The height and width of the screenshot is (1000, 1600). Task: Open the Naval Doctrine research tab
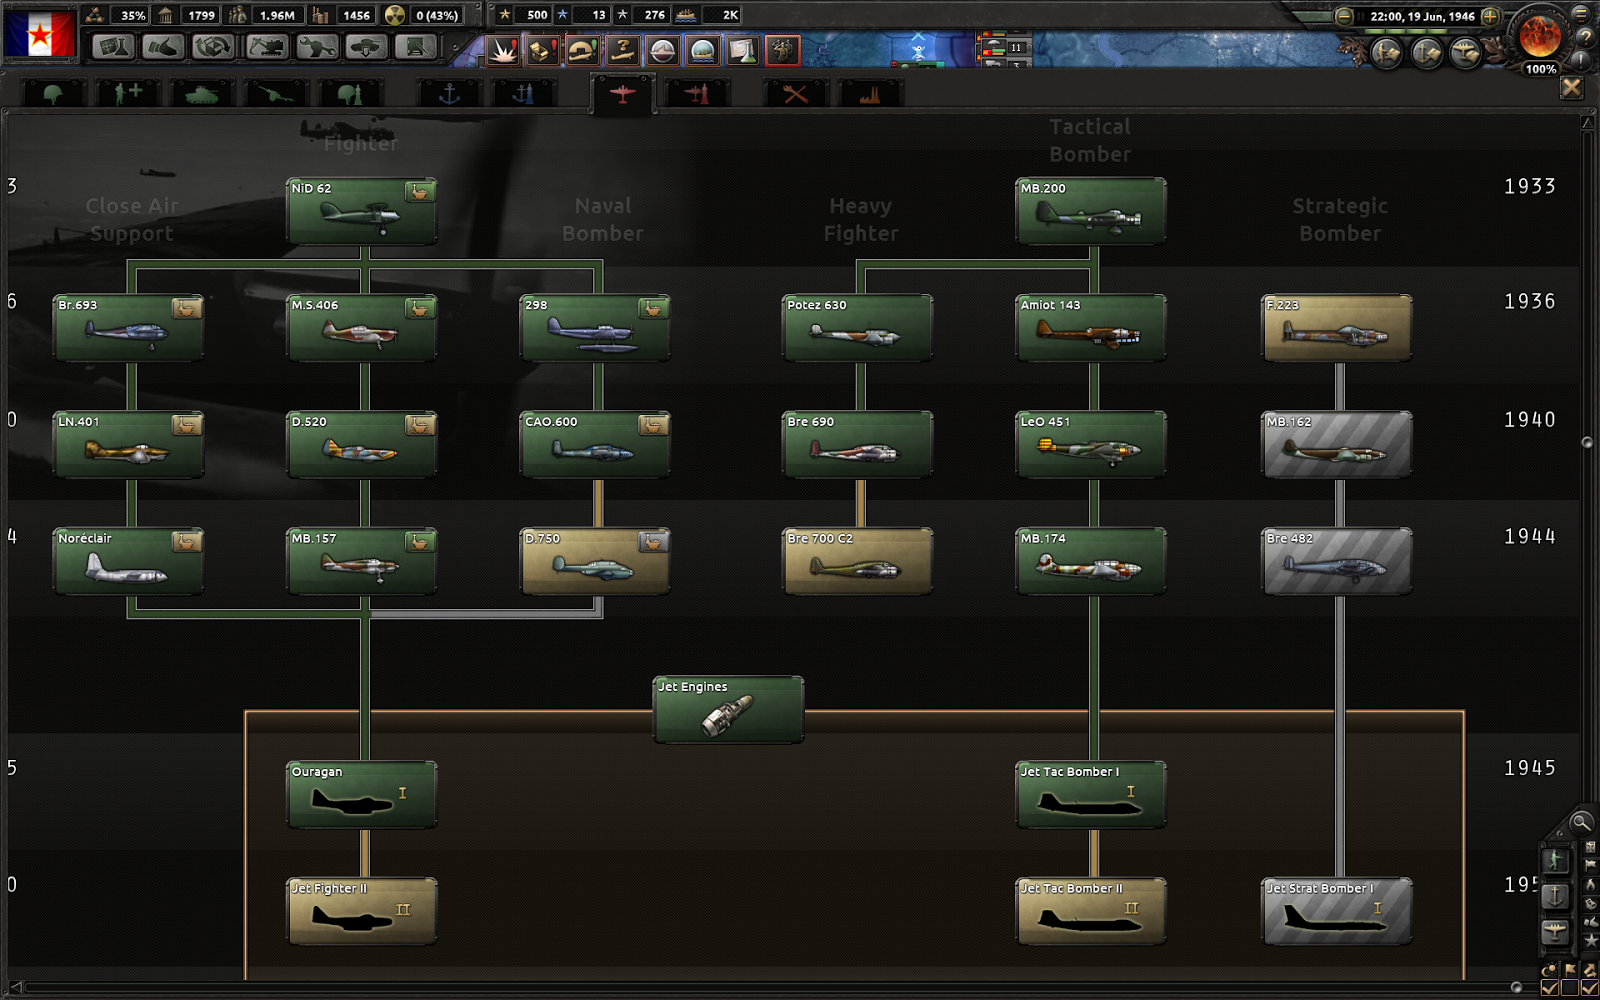click(523, 94)
